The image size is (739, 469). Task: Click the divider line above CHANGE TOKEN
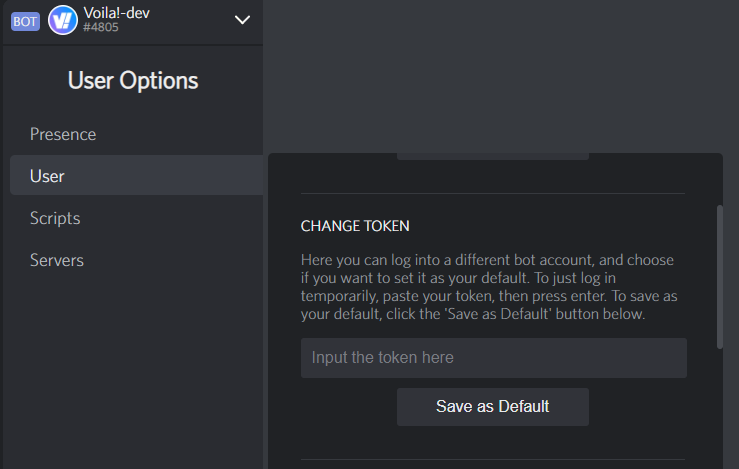[493, 193]
